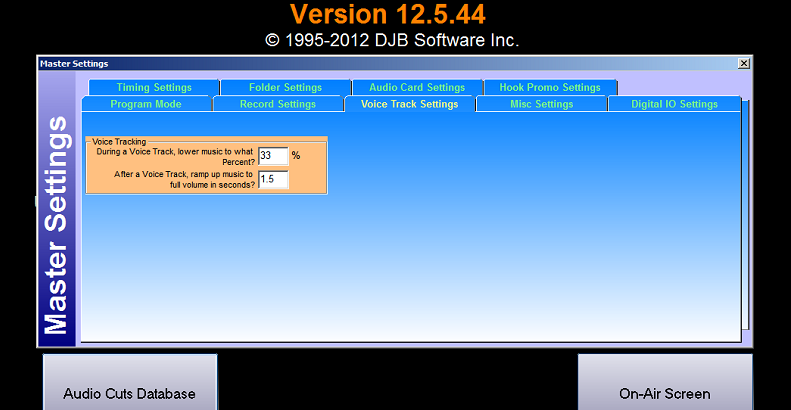The width and height of the screenshot is (791, 410).
Task: Open the Misc Settings tab
Action: (540, 104)
